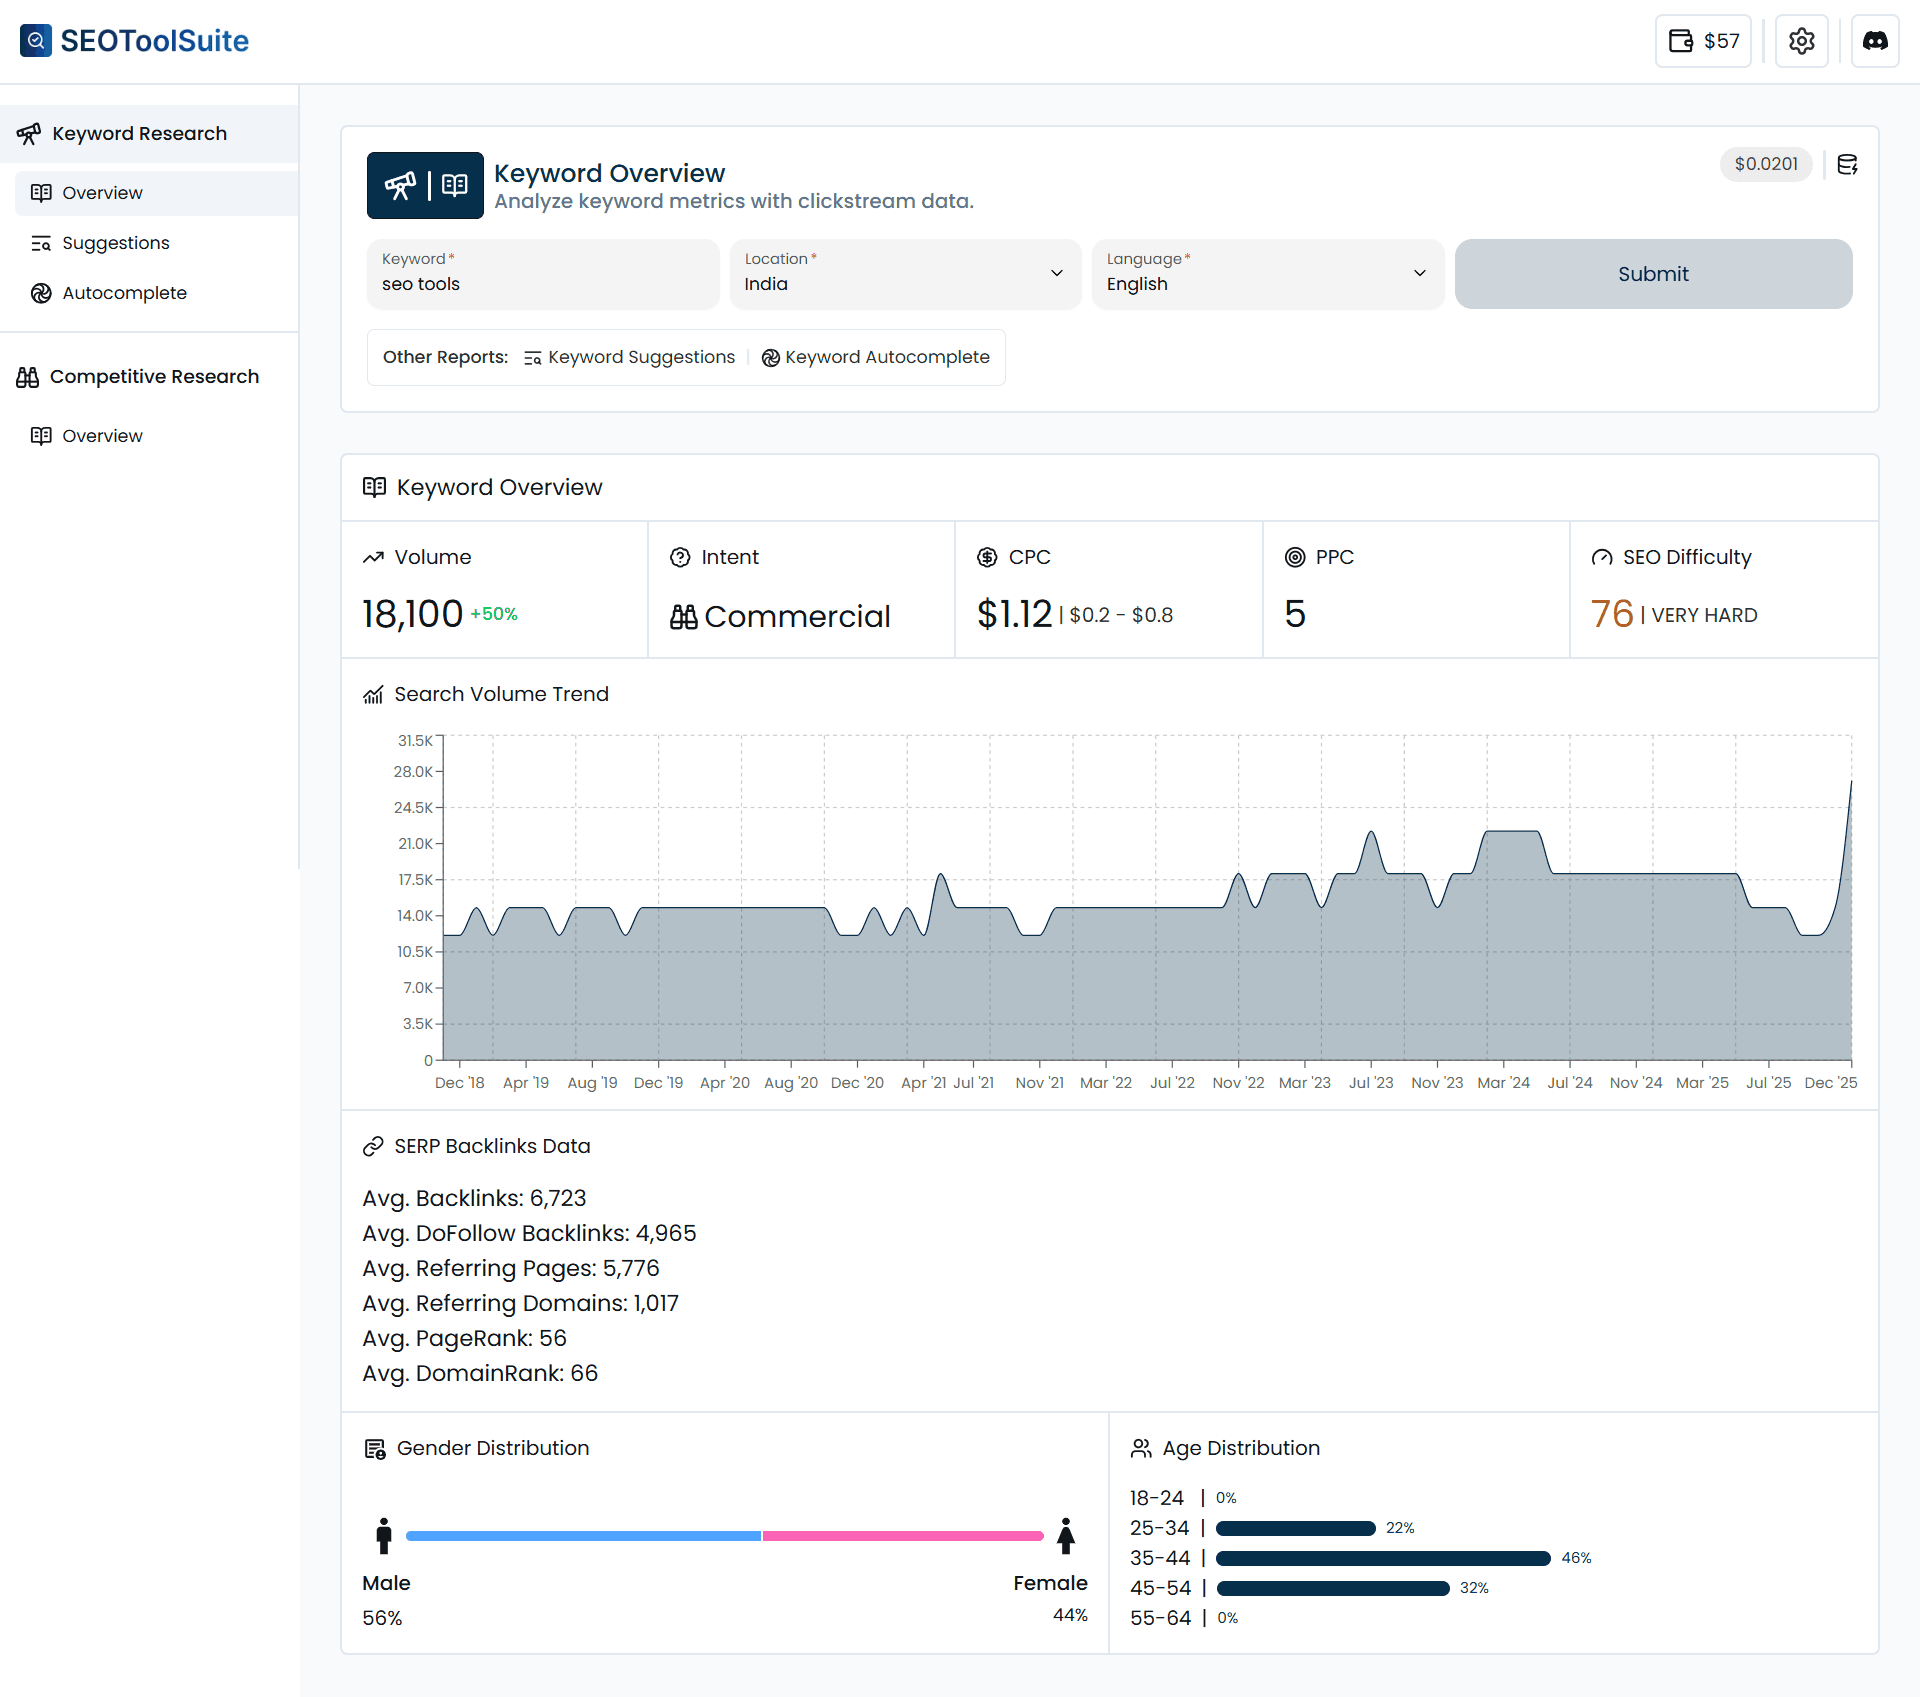Open the Keyword Suggestions report link

pos(630,357)
